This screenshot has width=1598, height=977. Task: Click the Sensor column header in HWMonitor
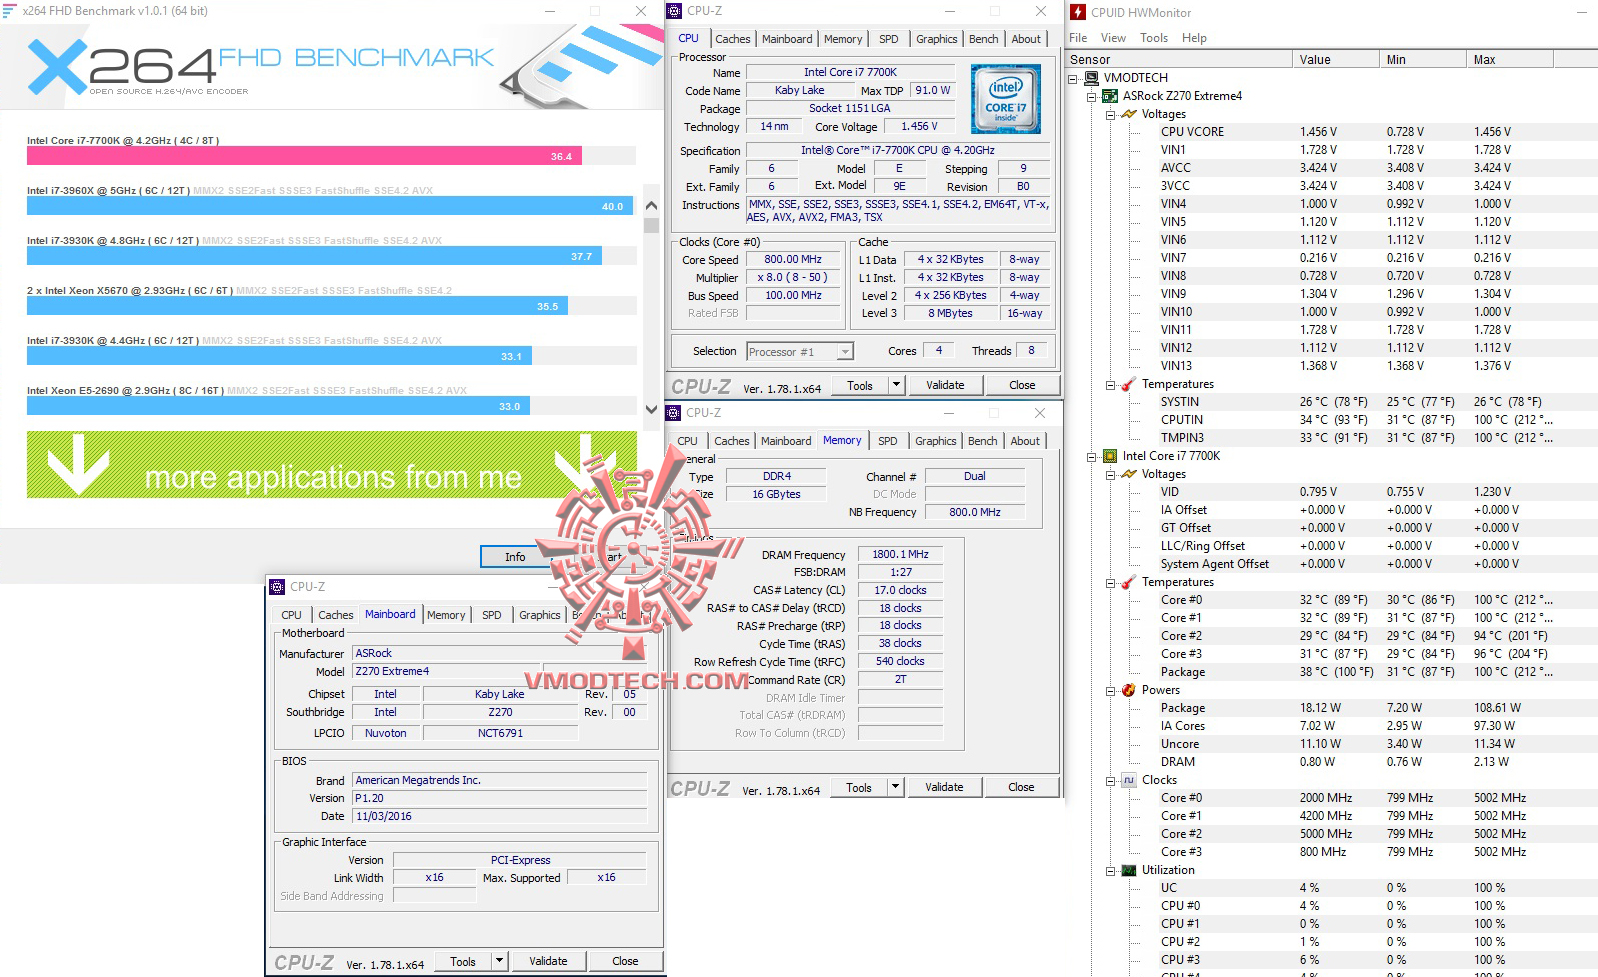pyautogui.click(x=1180, y=59)
